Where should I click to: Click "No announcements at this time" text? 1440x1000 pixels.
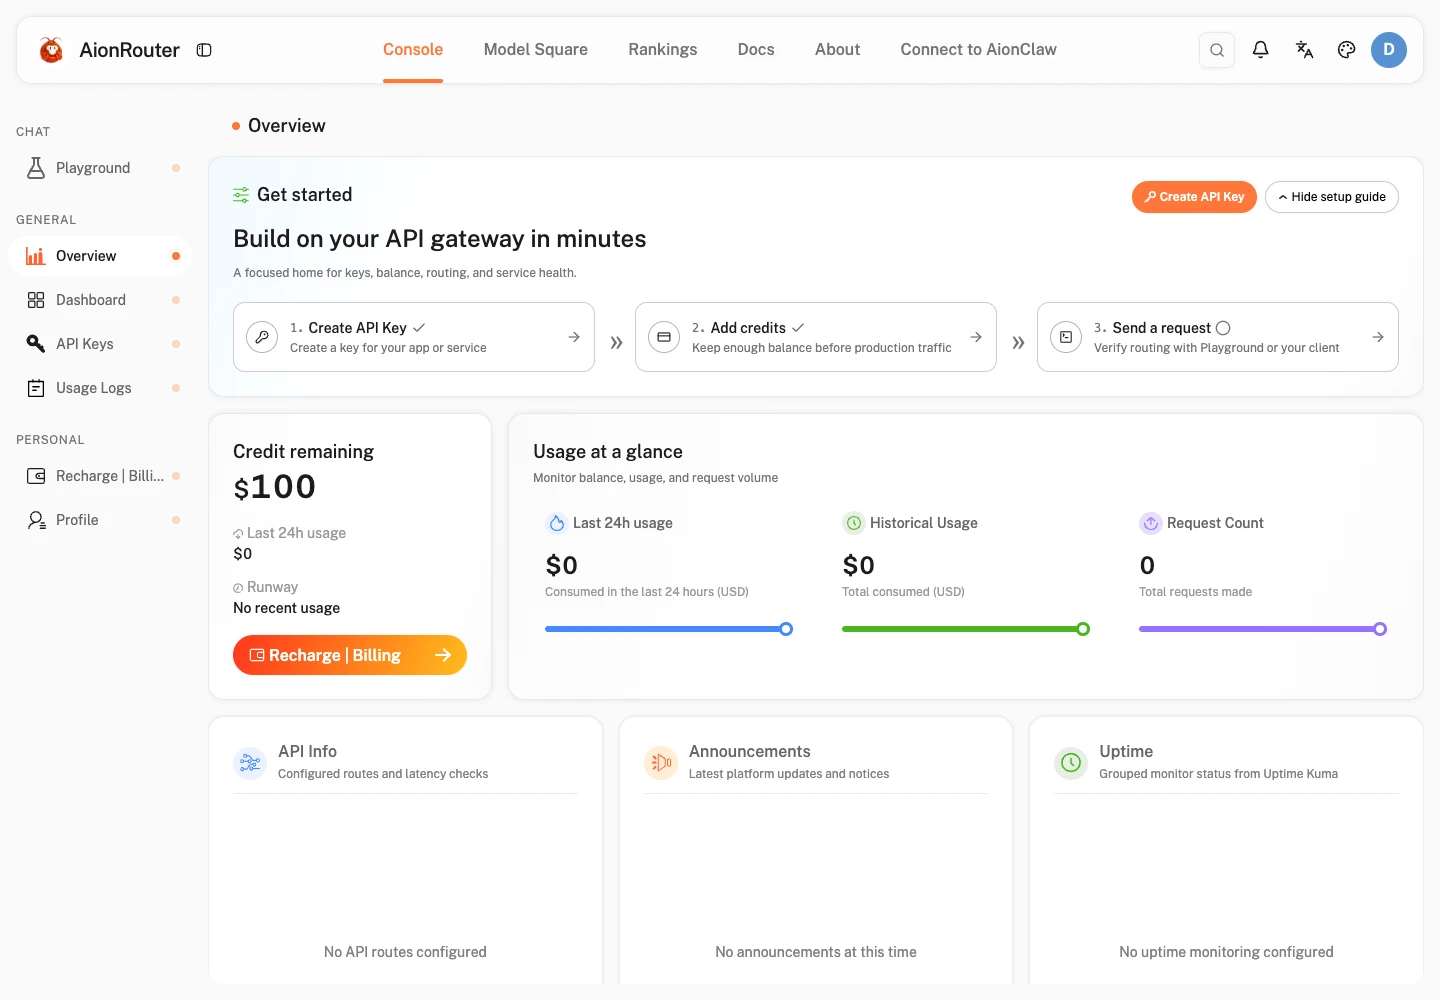pos(816,952)
